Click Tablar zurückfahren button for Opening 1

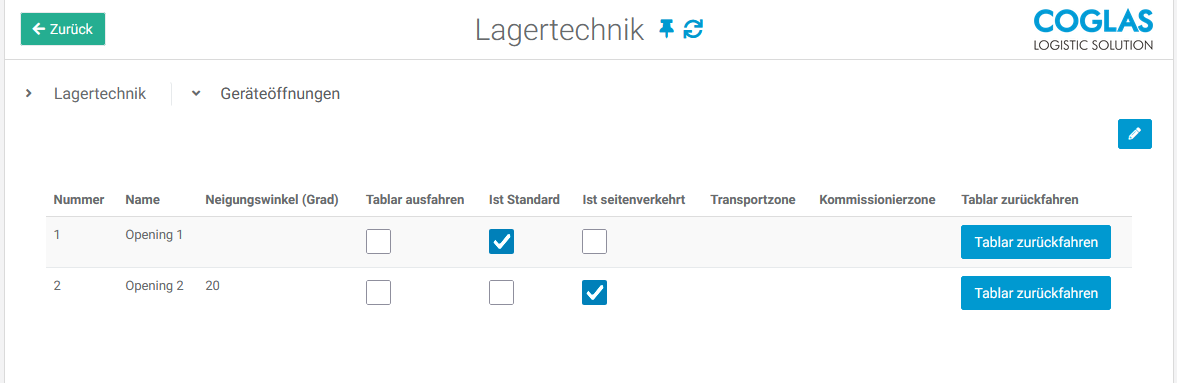click(1036, 242)
